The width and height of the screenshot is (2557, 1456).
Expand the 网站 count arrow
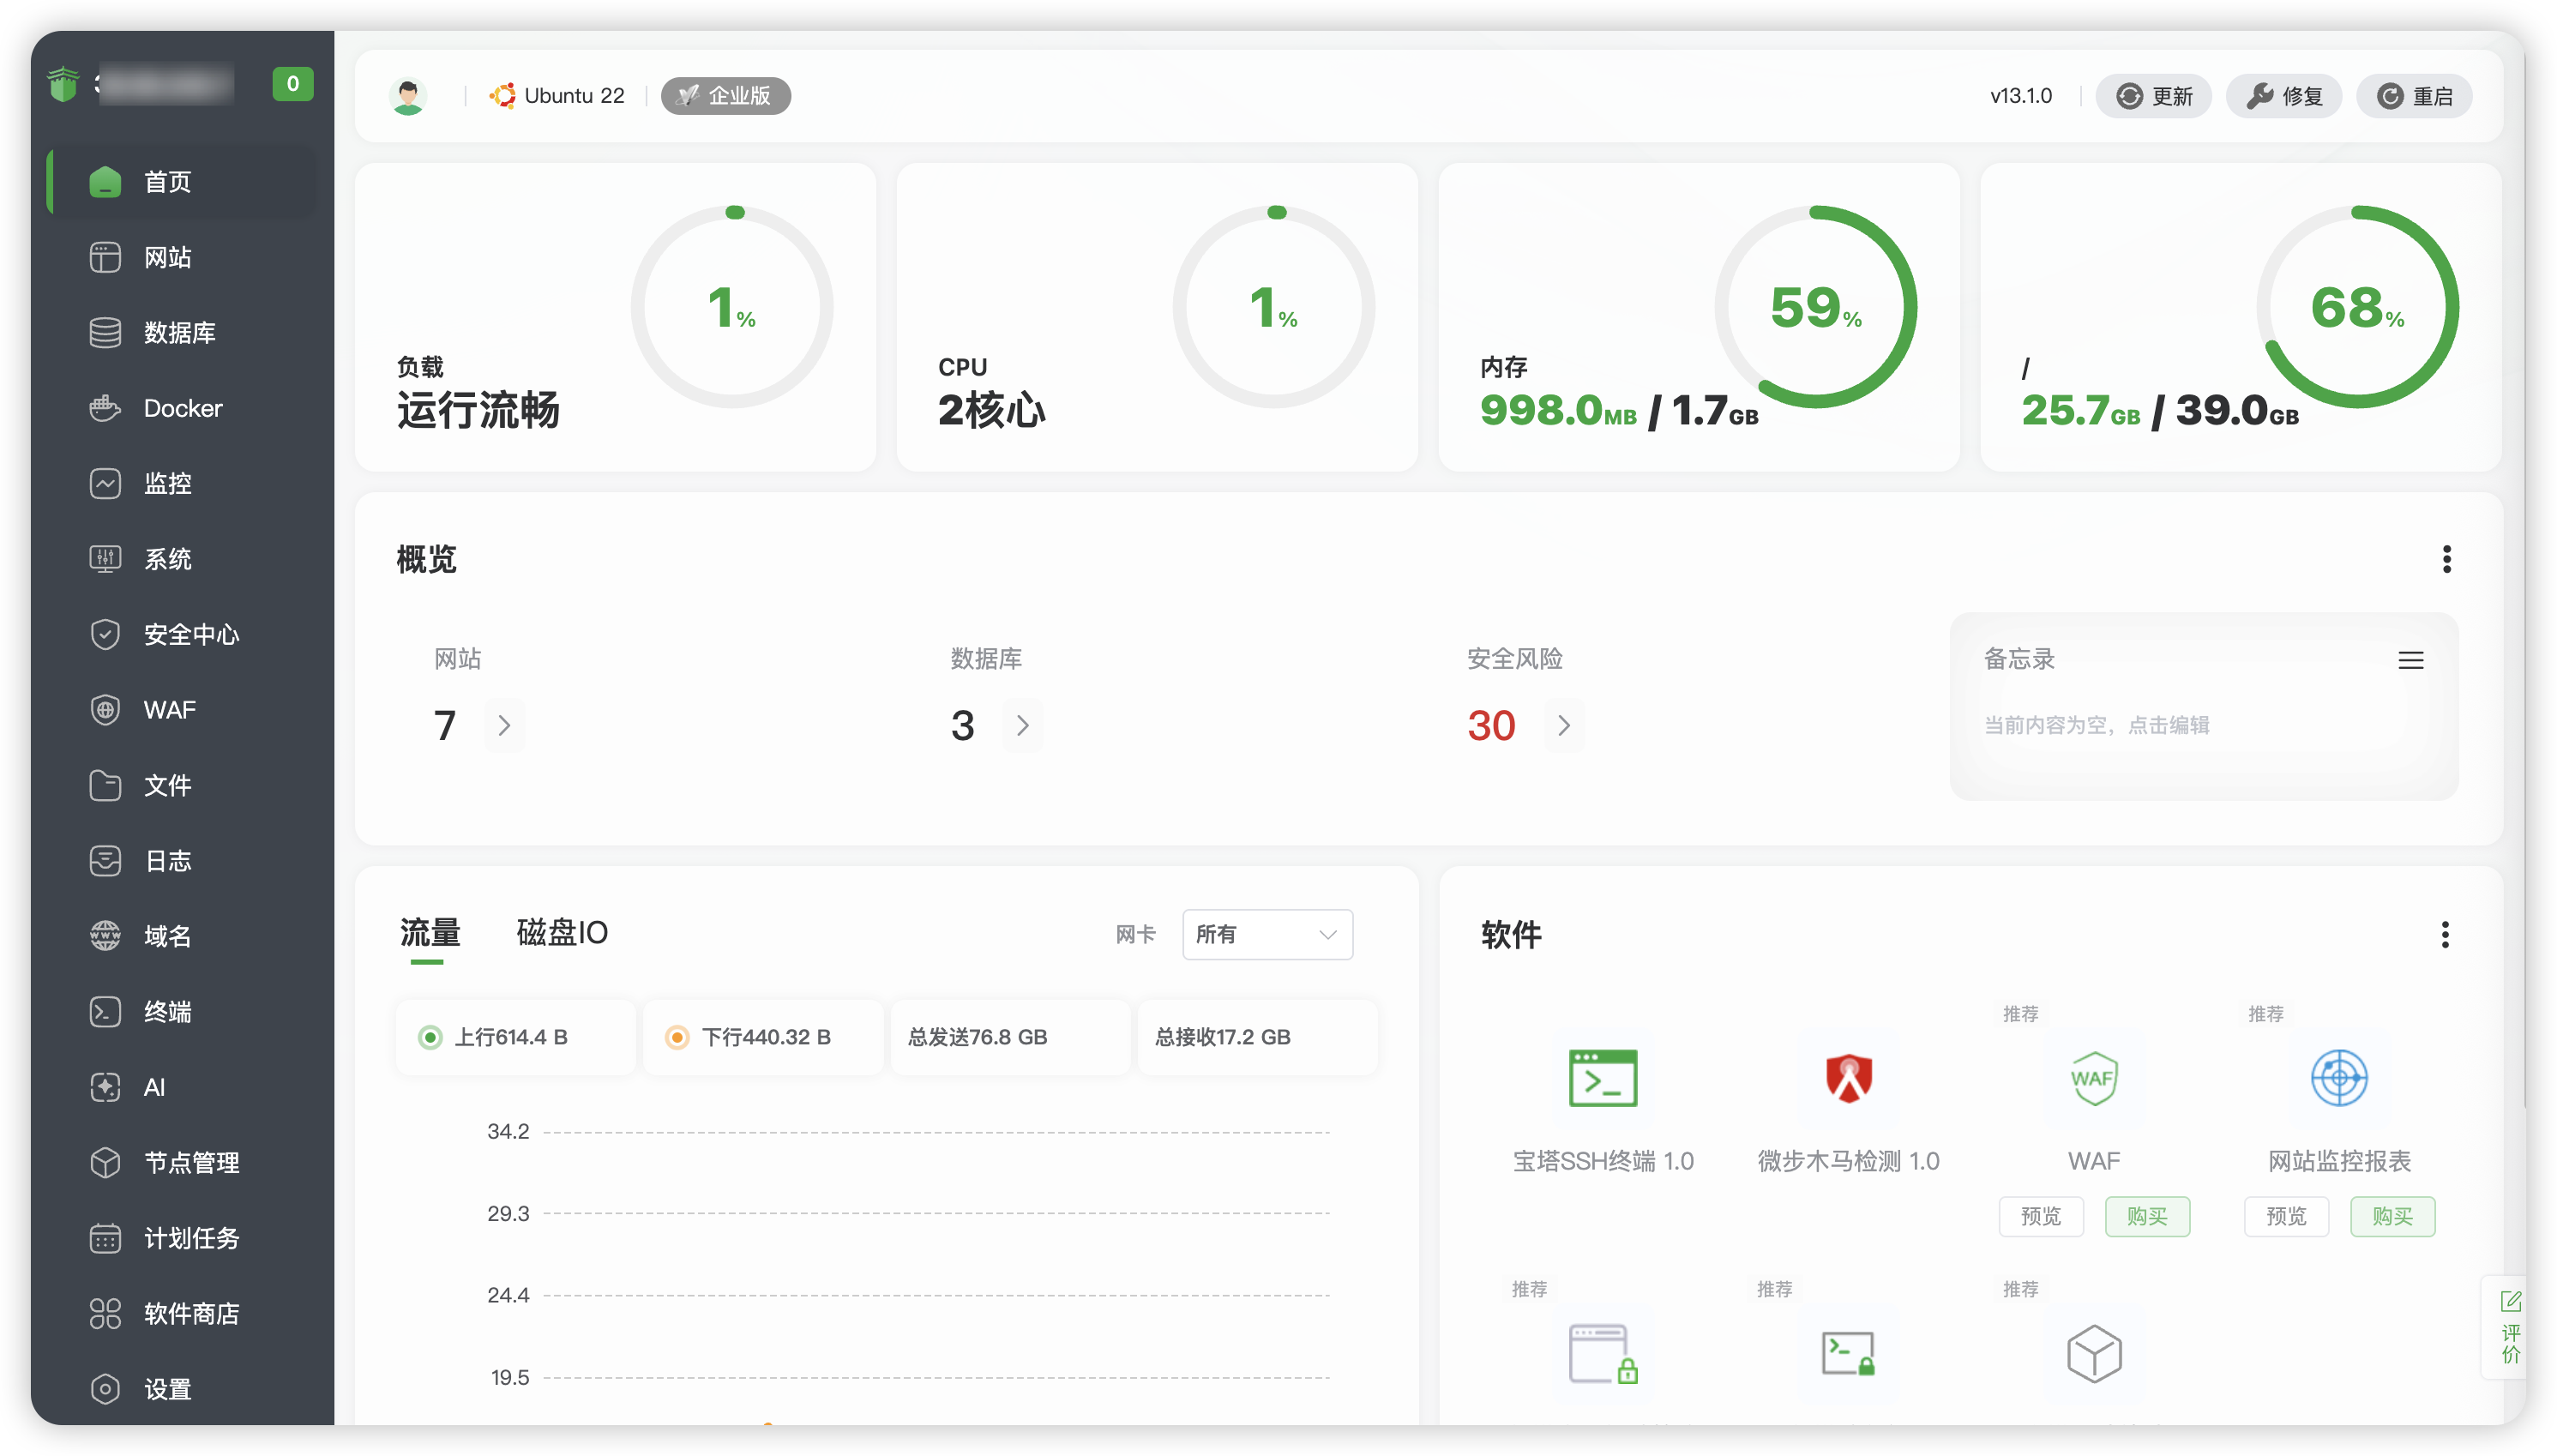point(504,725)
